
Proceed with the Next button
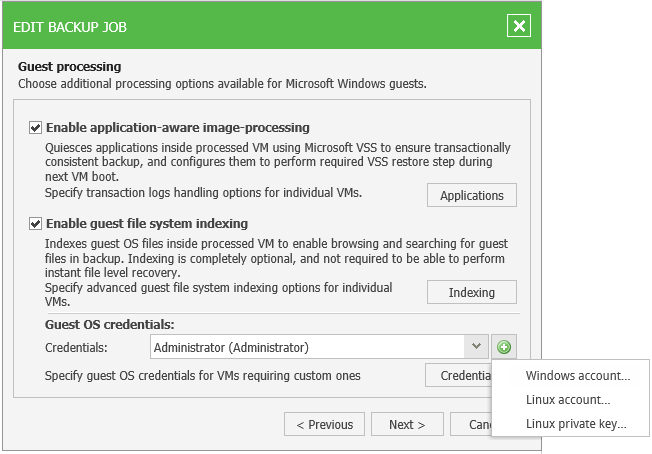[x=407, y=424]
